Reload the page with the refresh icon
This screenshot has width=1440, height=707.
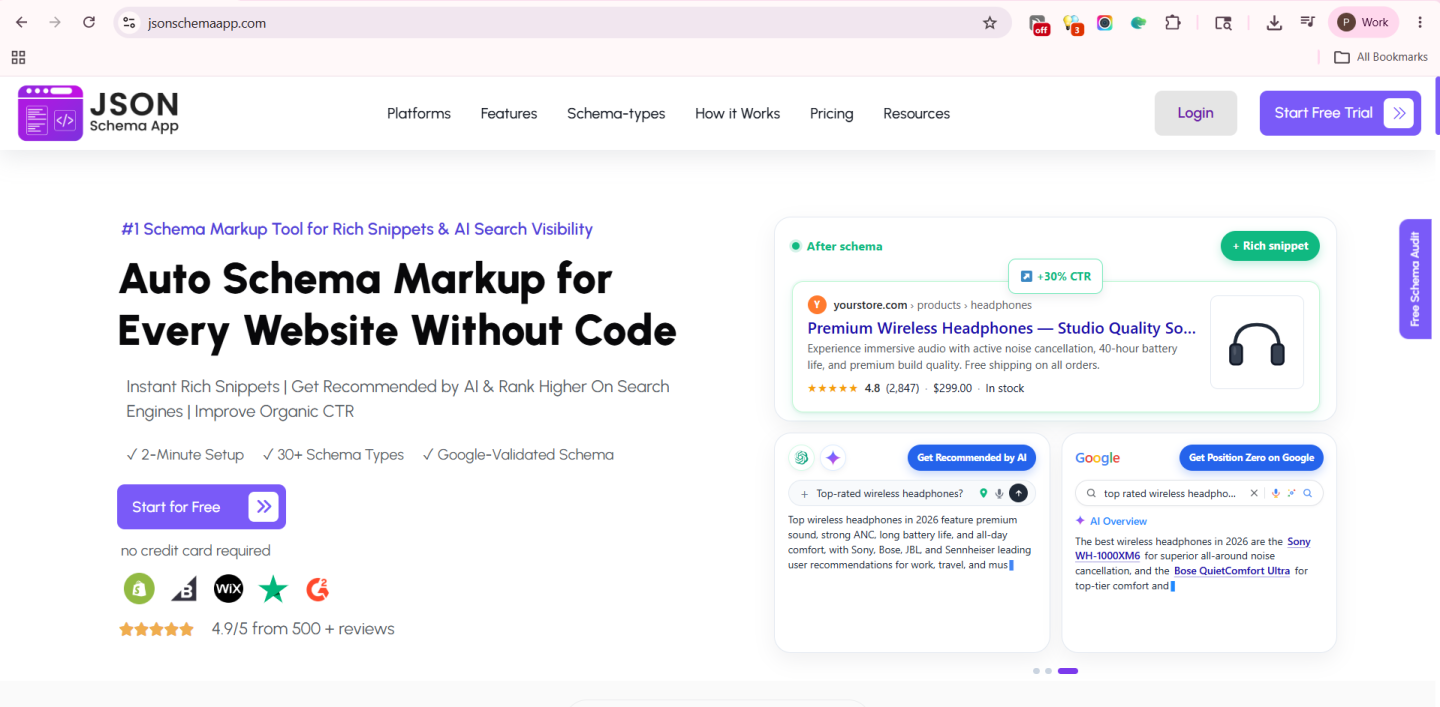pyautogui.click(x=89, y=22)
